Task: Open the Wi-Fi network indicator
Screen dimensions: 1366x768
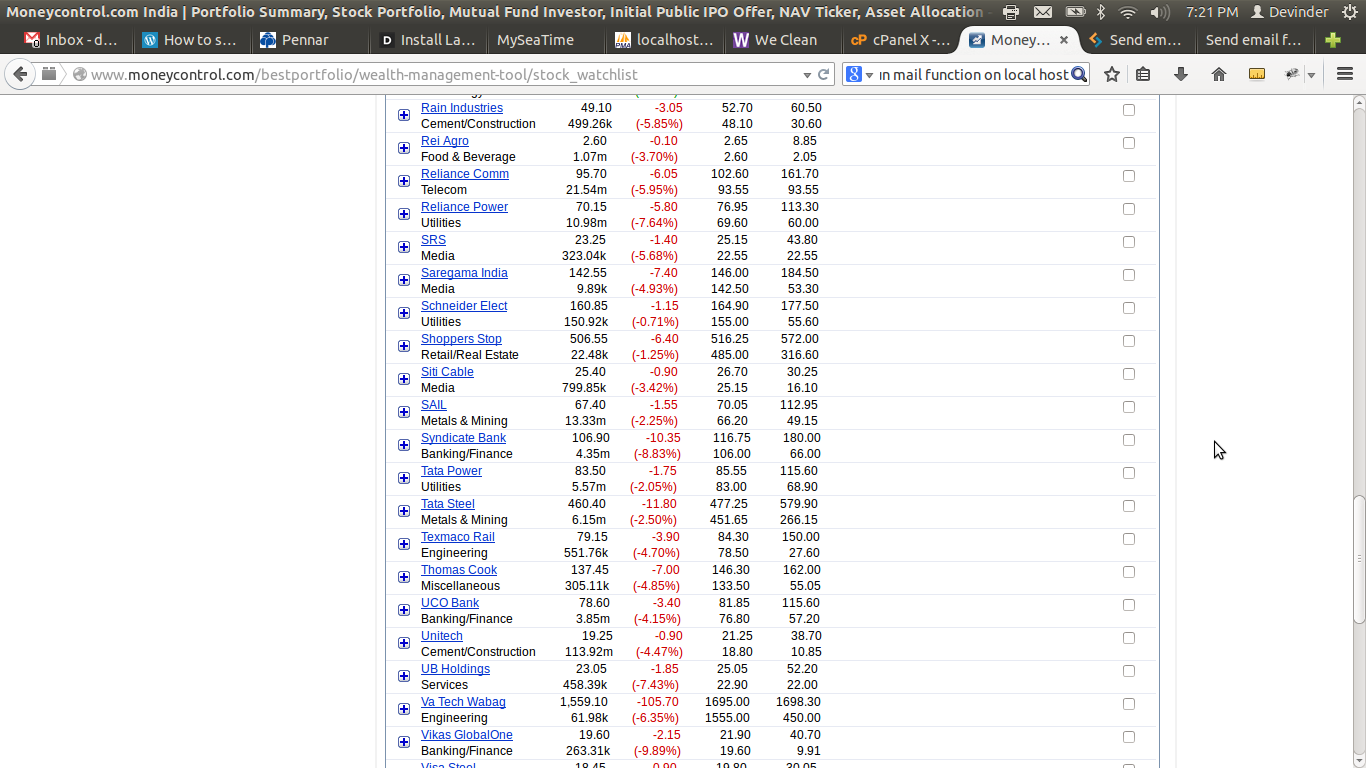Action: pyautogui.click(x=1128, y=12)
